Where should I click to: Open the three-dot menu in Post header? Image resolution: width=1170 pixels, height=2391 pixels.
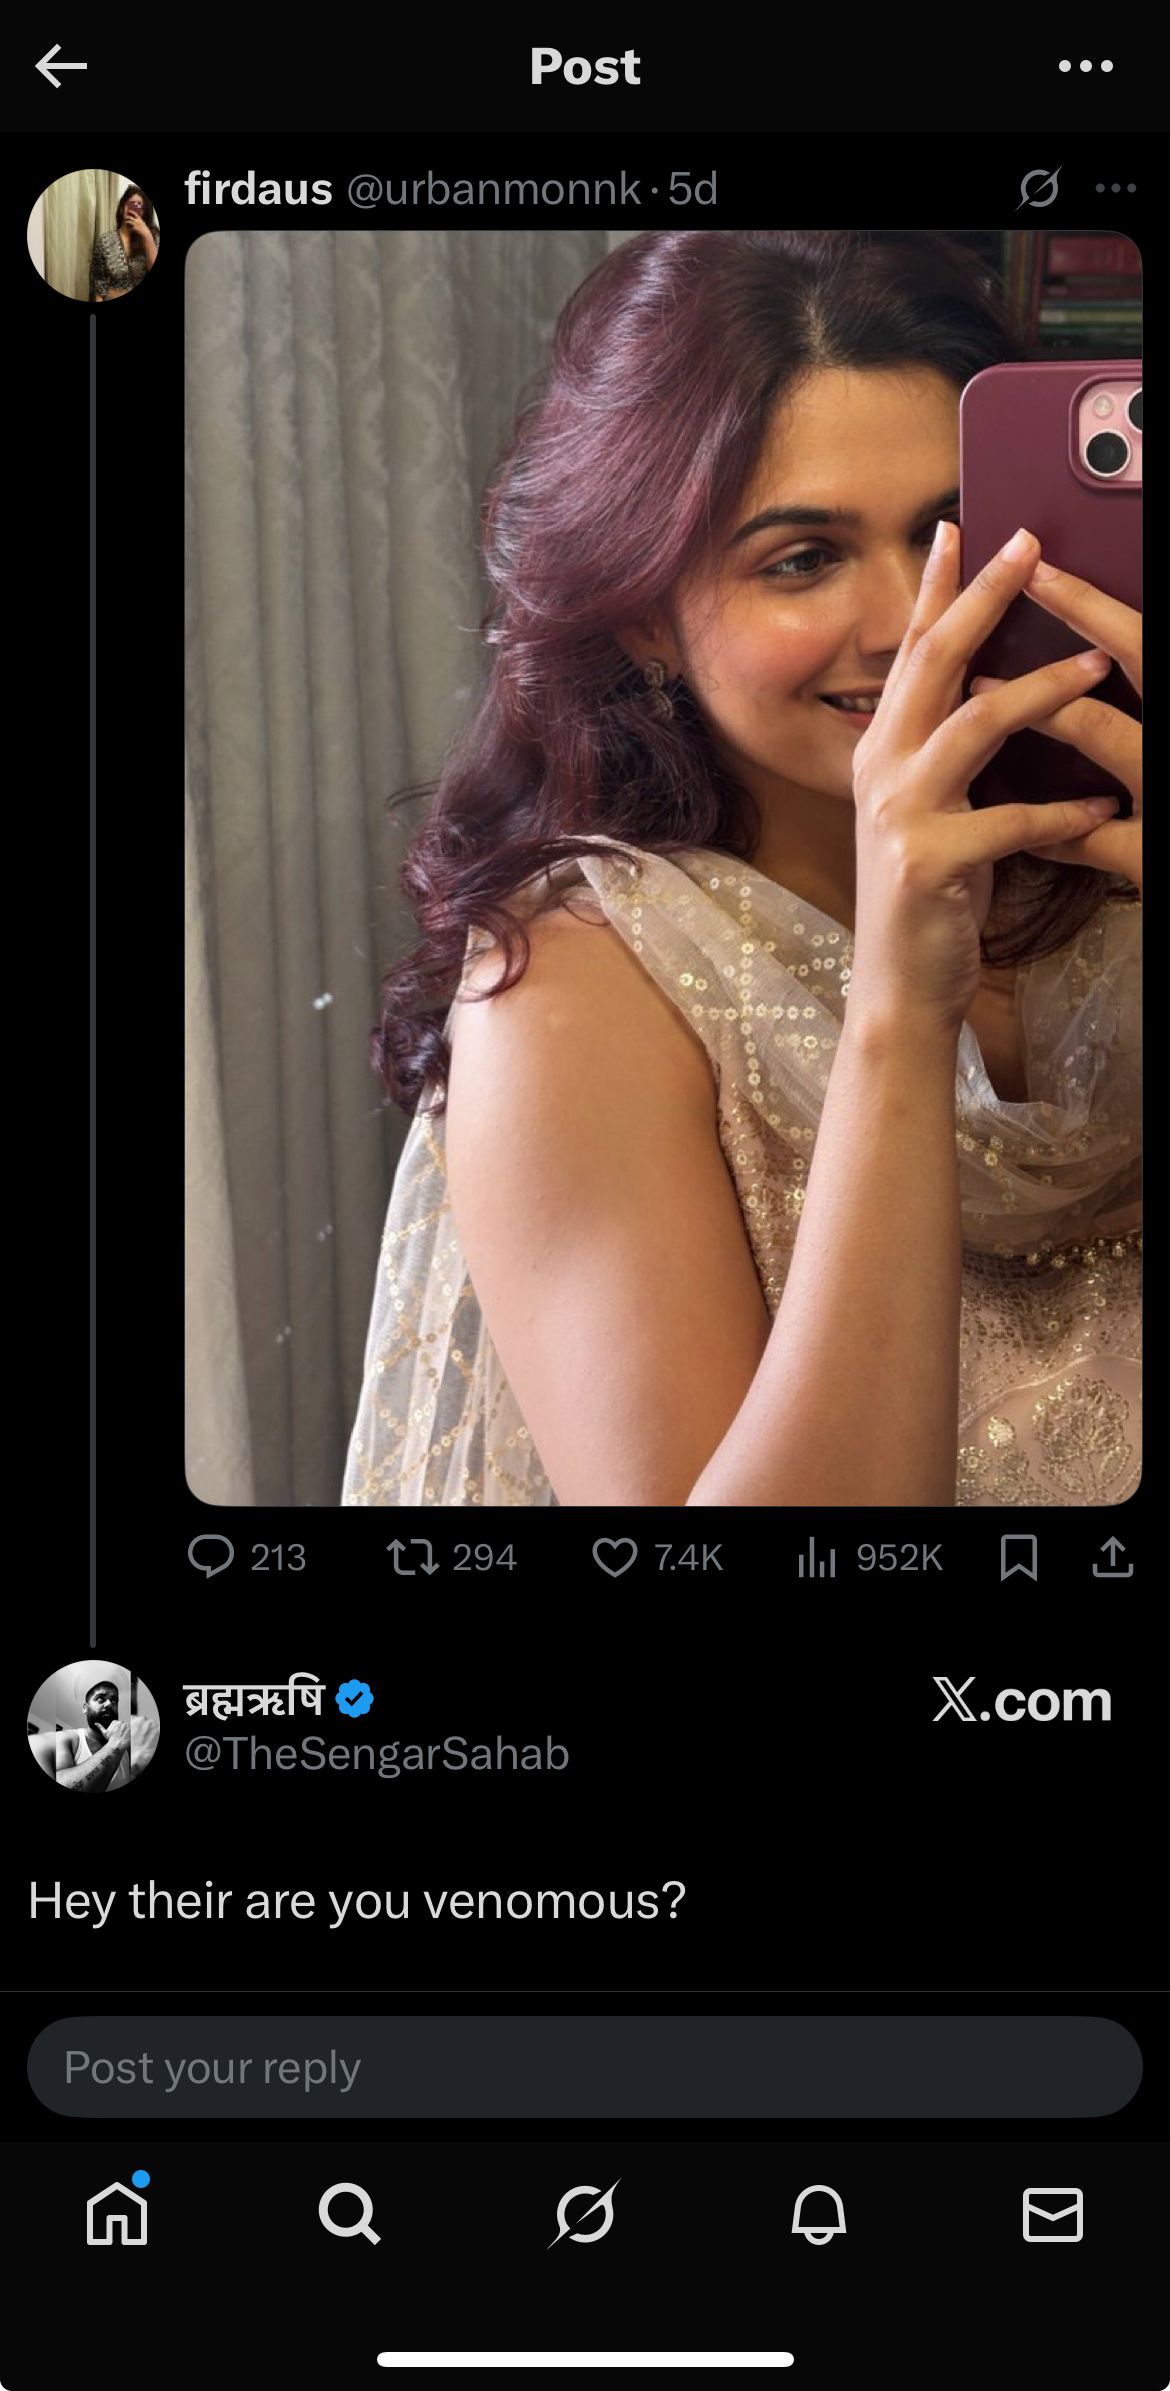(1085, 67)
